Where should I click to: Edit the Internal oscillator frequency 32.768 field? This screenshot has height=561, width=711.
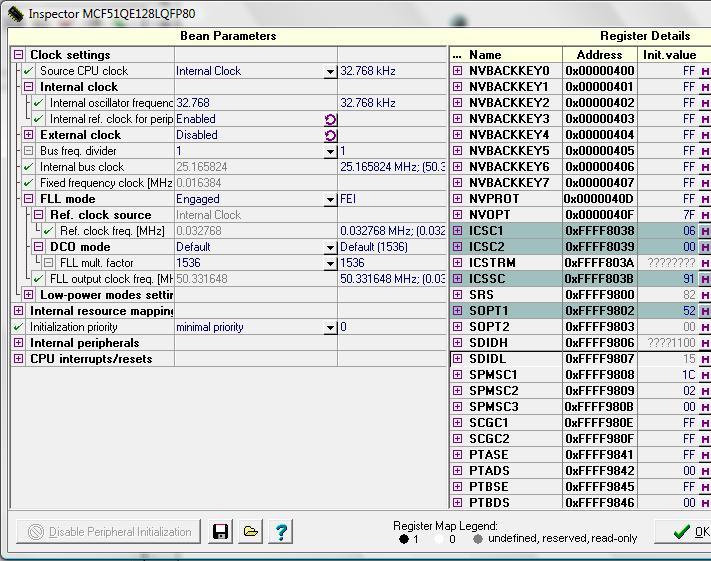255,103
